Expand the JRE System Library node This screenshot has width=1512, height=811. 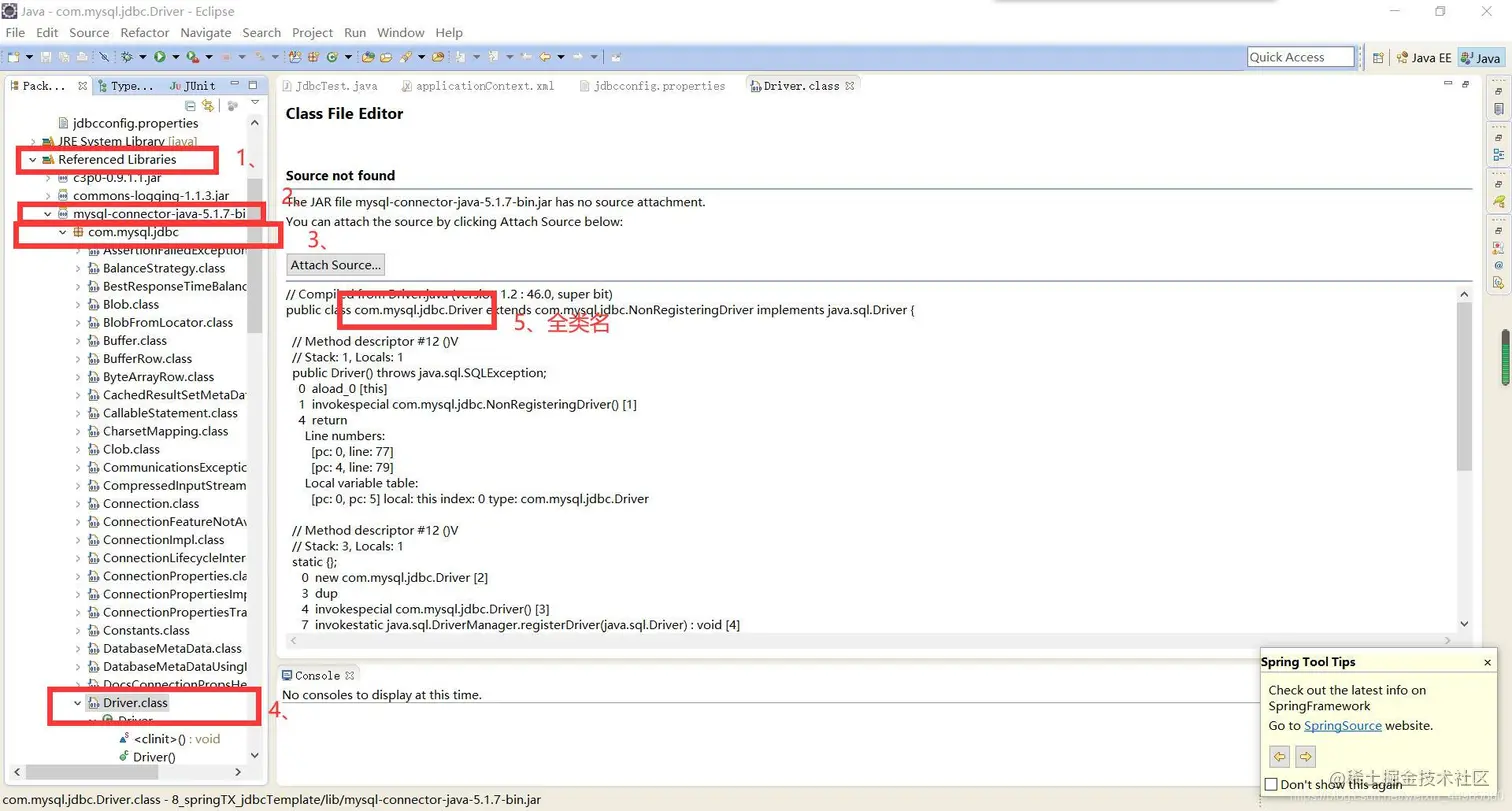(32, 142)
